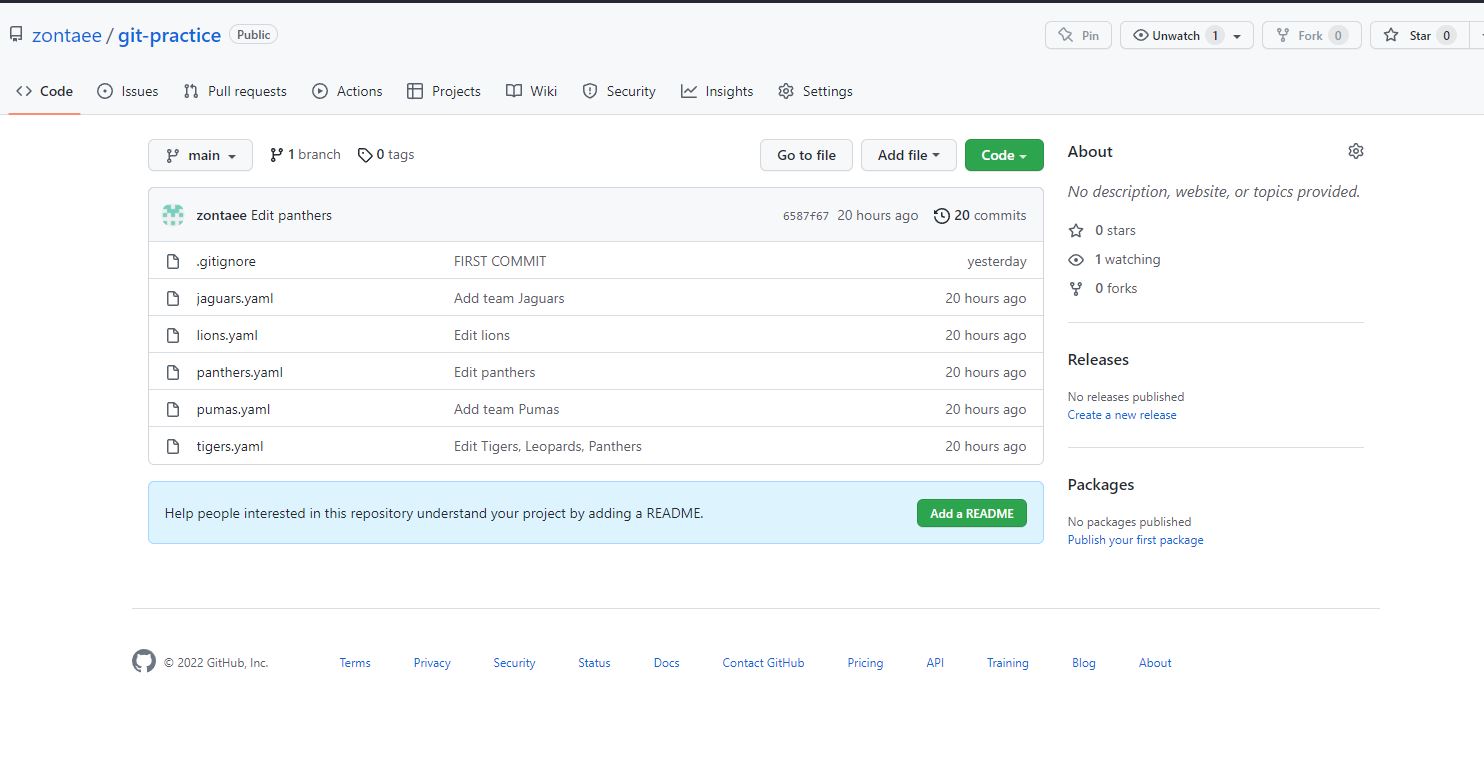Open the Packages heading link
The image size is (1484, 779).
(1101, 485)
